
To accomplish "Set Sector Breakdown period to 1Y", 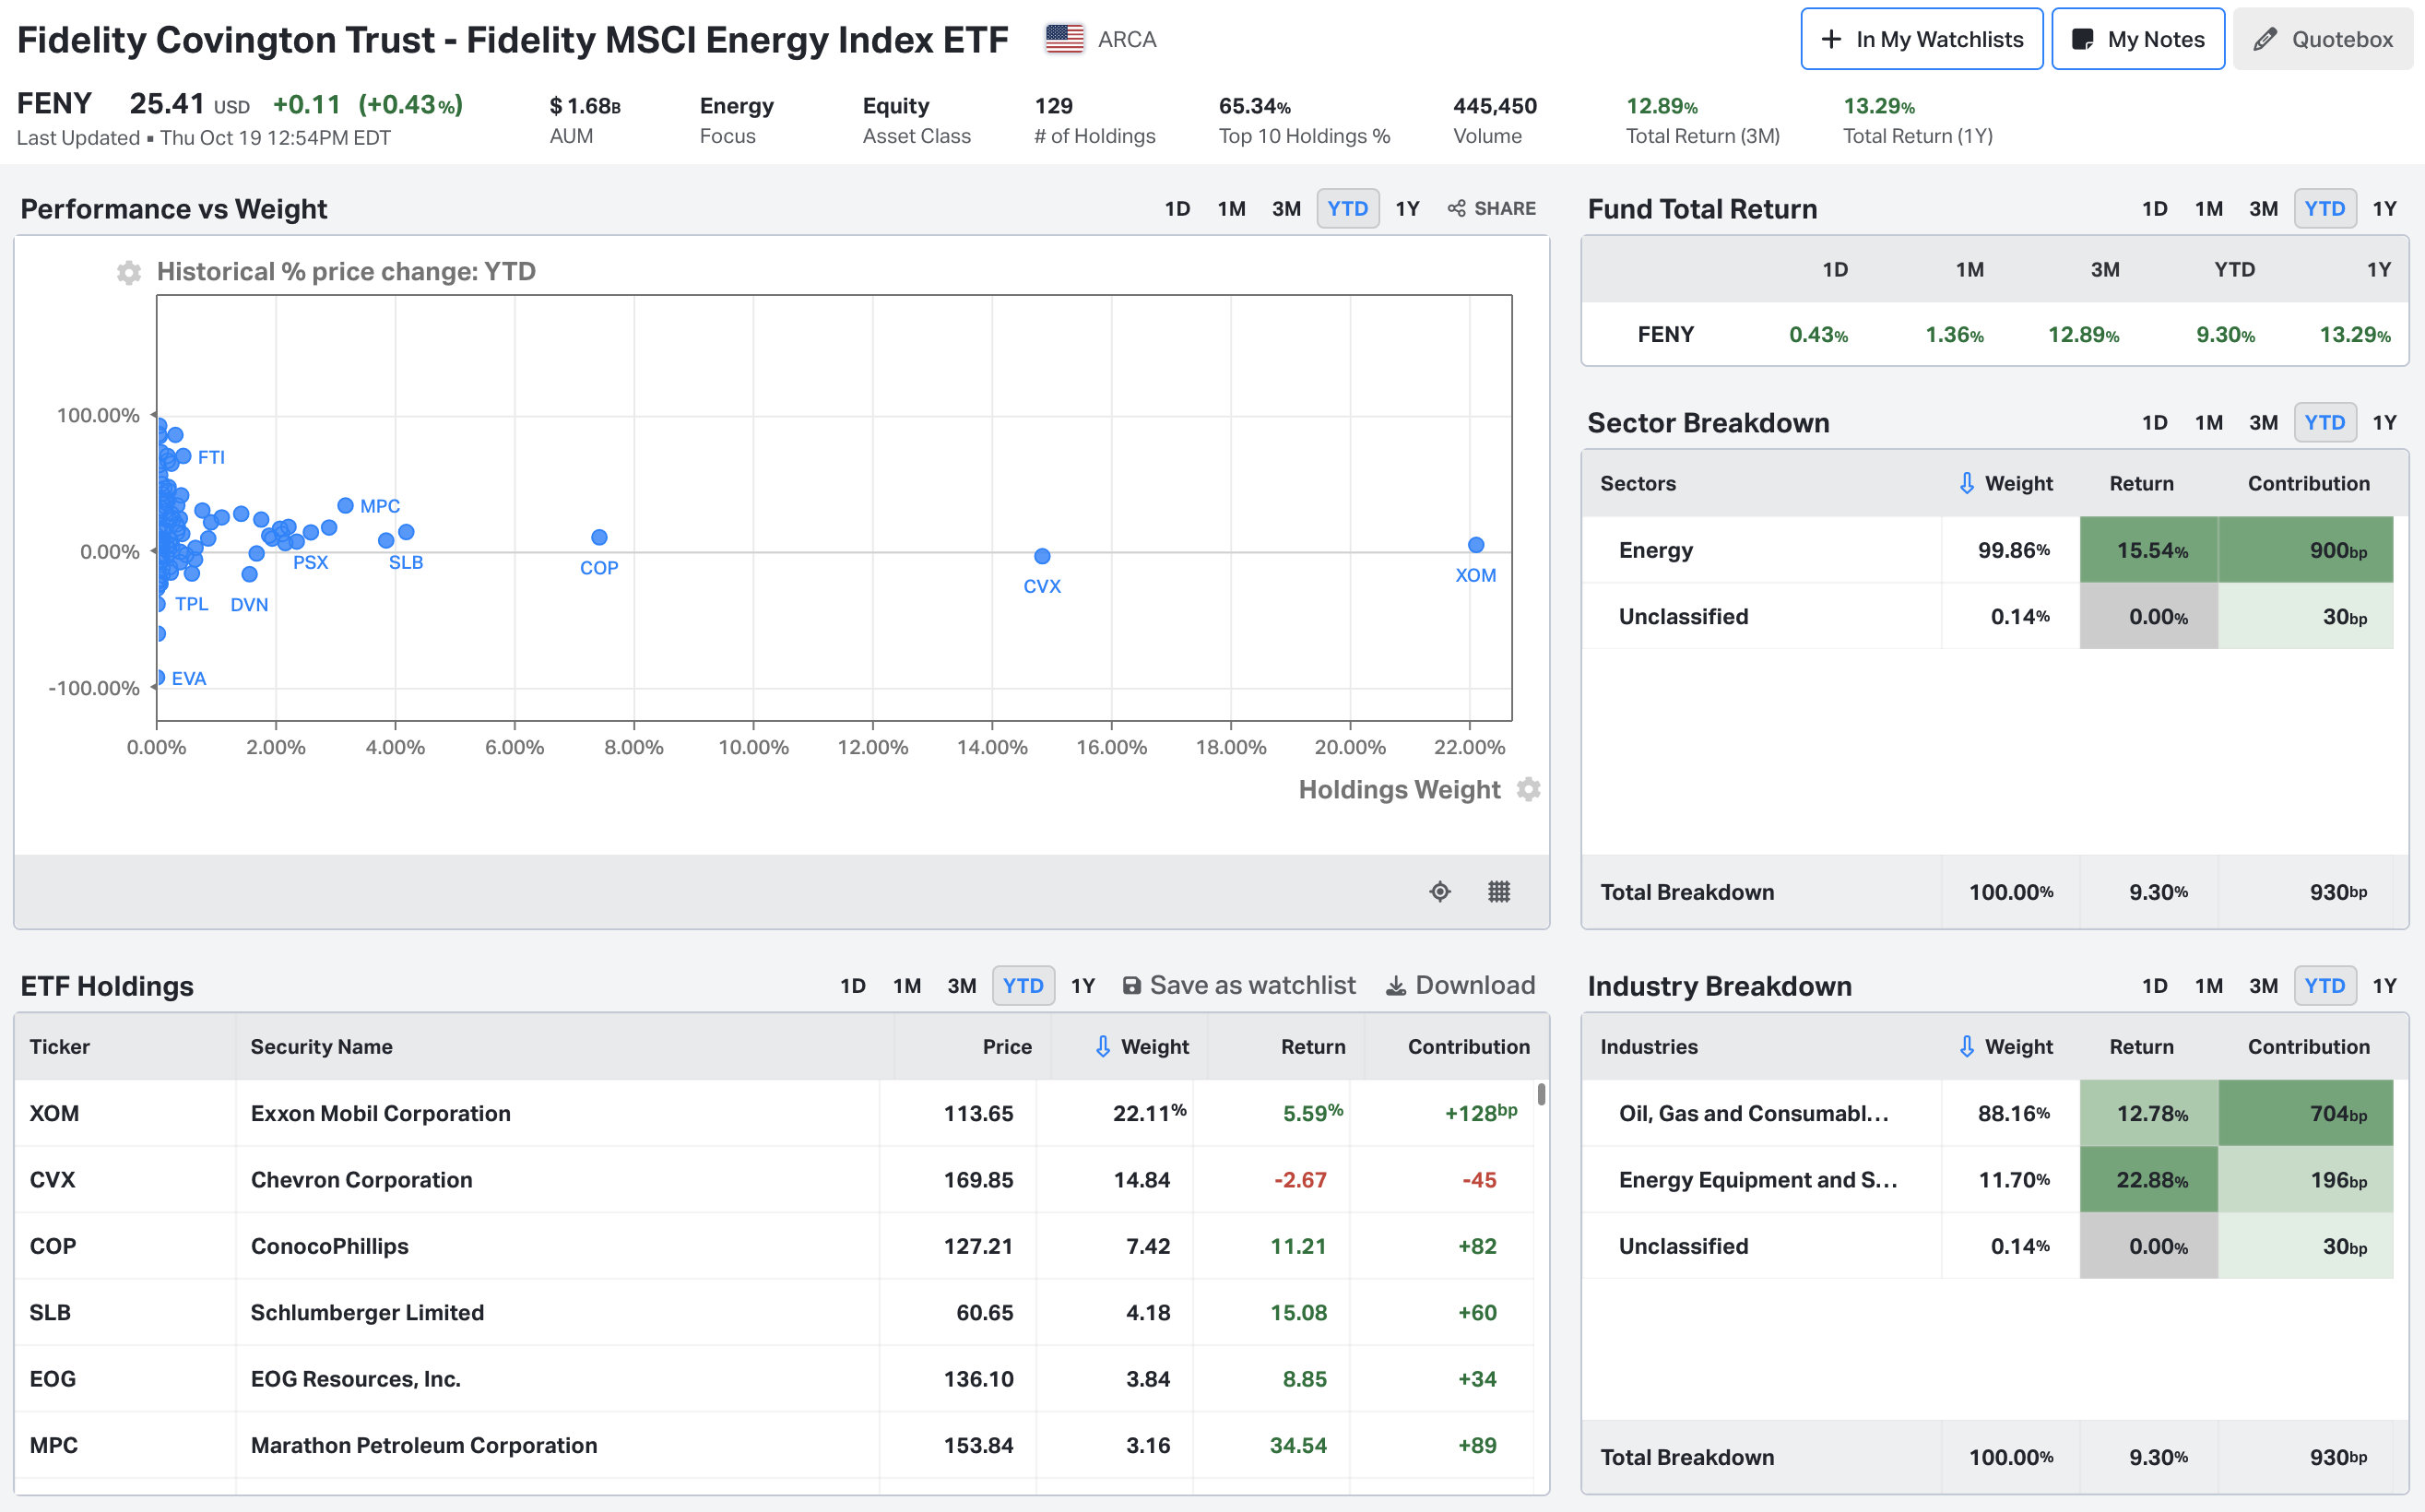I will [x=2384, y=422].
